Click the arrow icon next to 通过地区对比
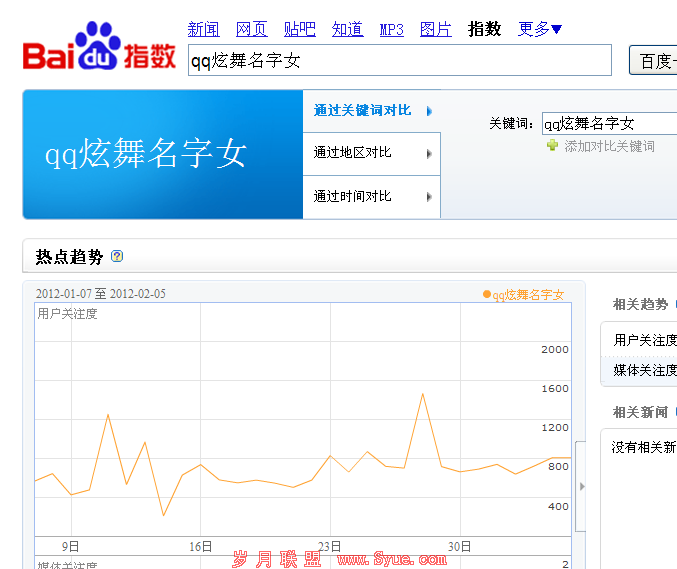This screenshot has width=677, height=569. 429,154
